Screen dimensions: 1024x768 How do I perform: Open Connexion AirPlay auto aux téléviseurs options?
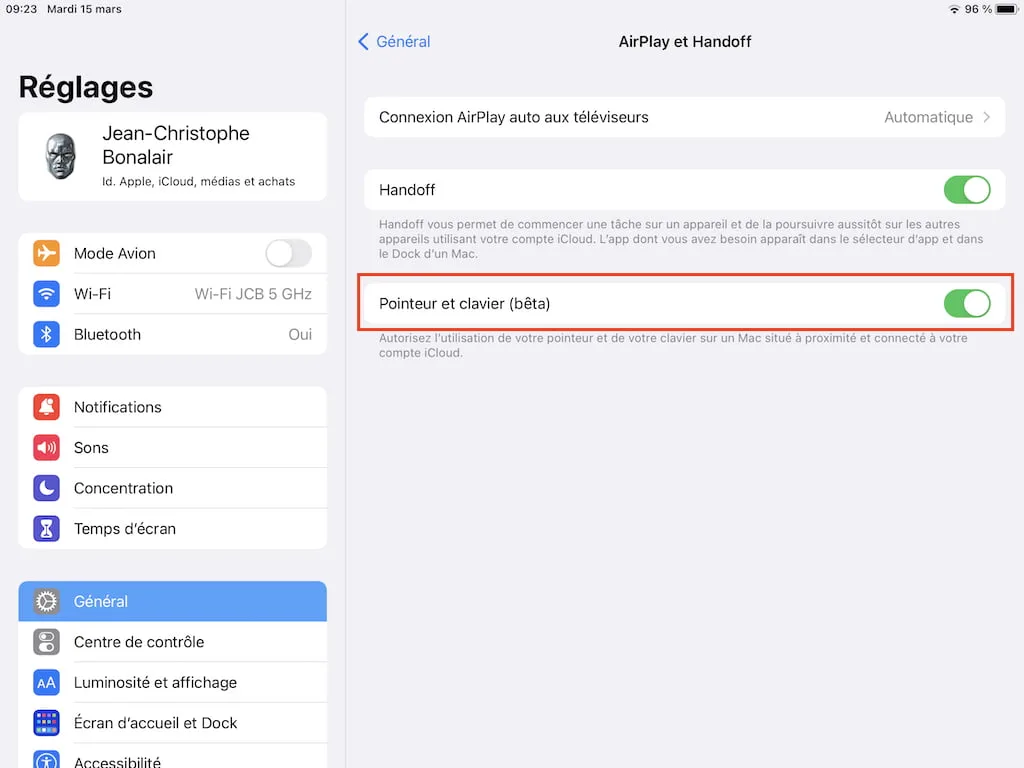684,117
